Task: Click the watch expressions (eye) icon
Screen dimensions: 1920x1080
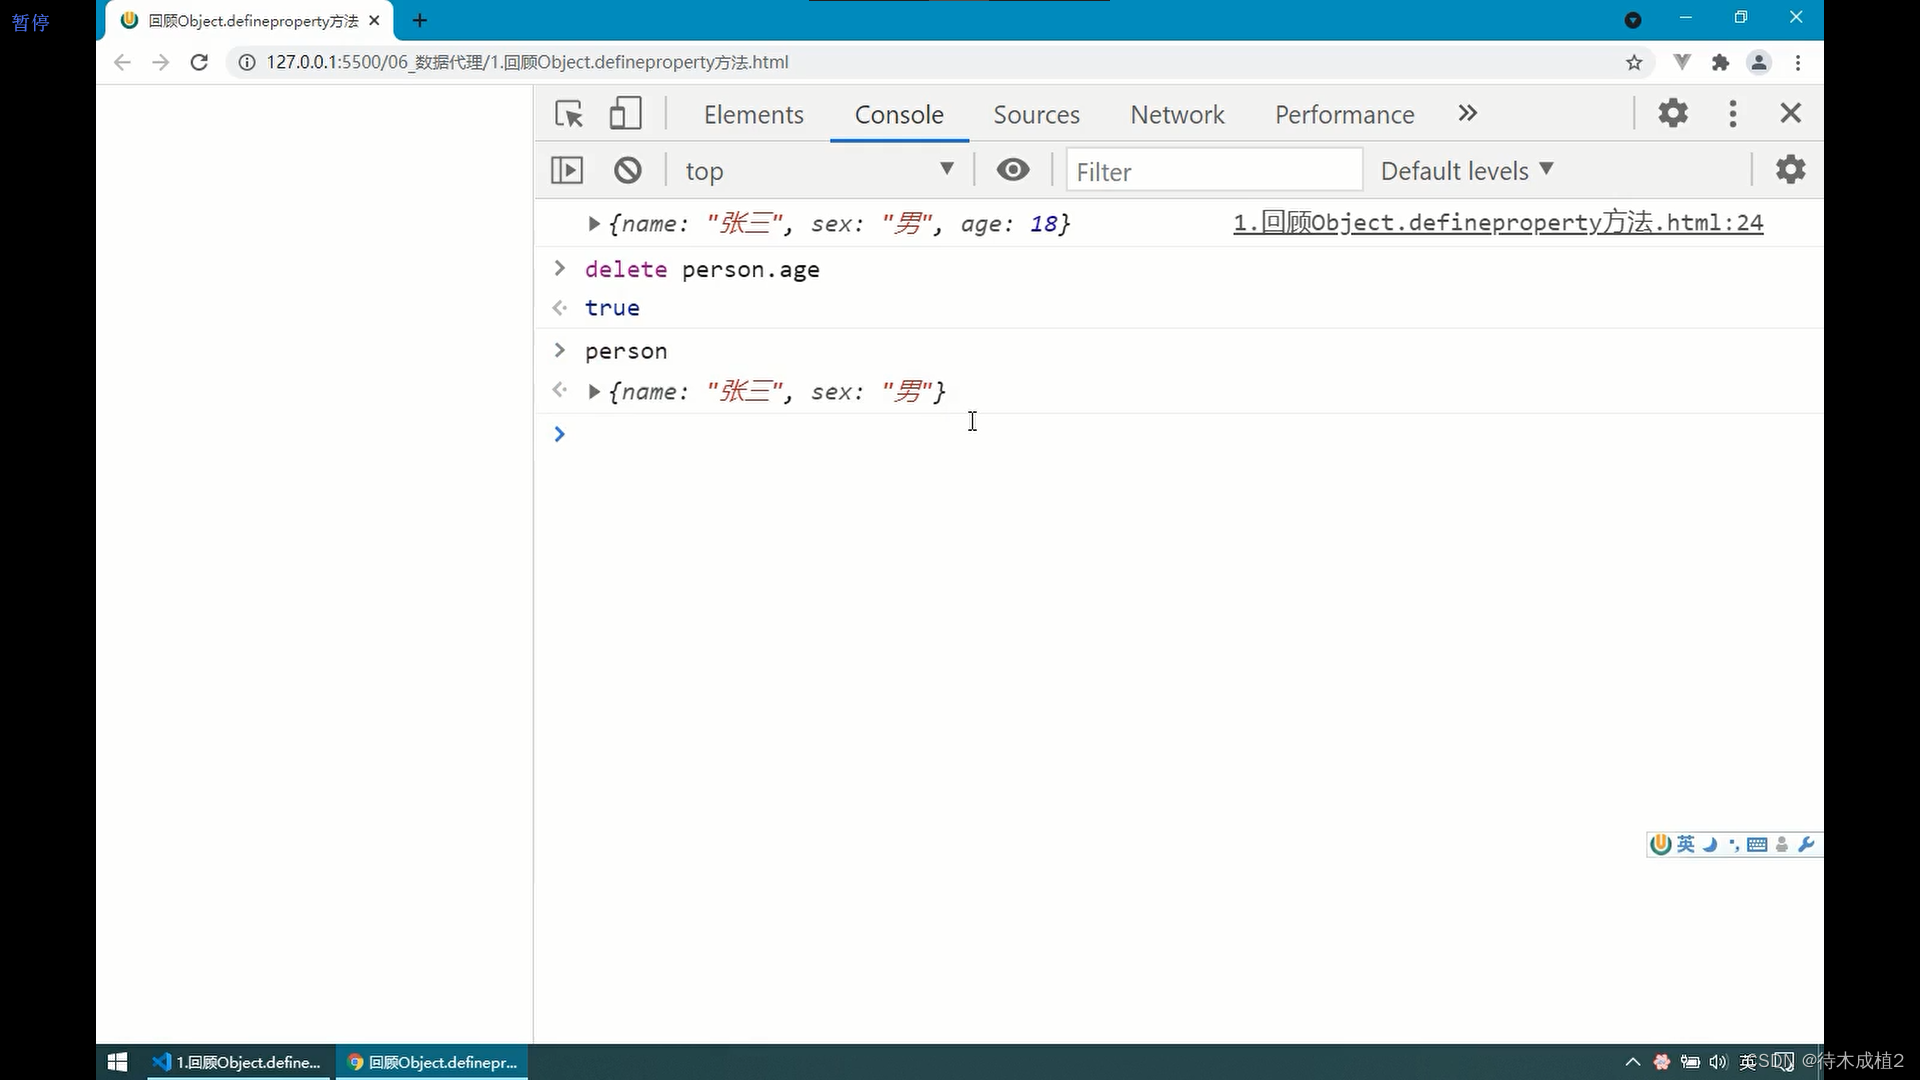Action: click(1013, 170)
